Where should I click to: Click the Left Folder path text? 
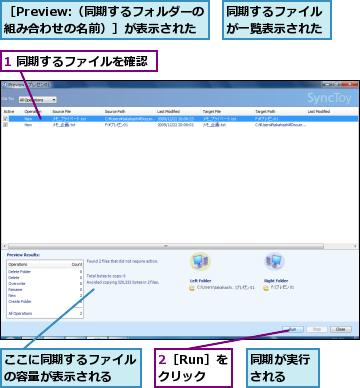click(225, 287)
